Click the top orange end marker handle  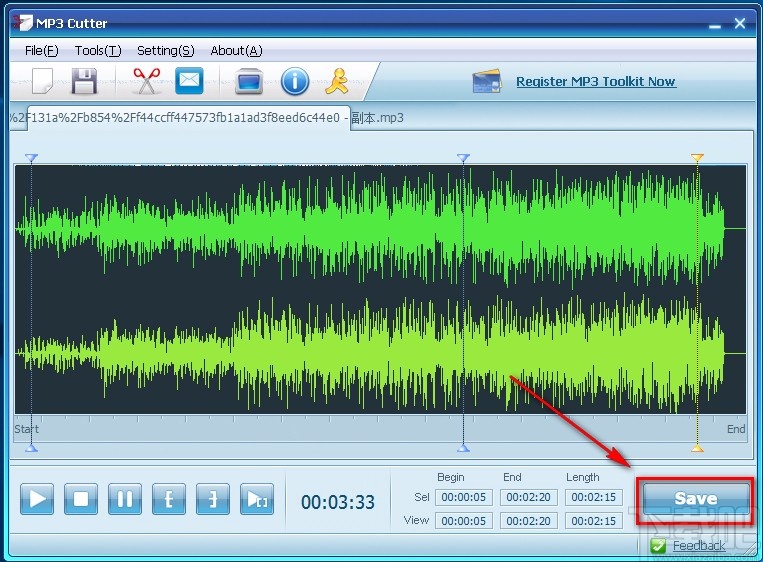697,158
